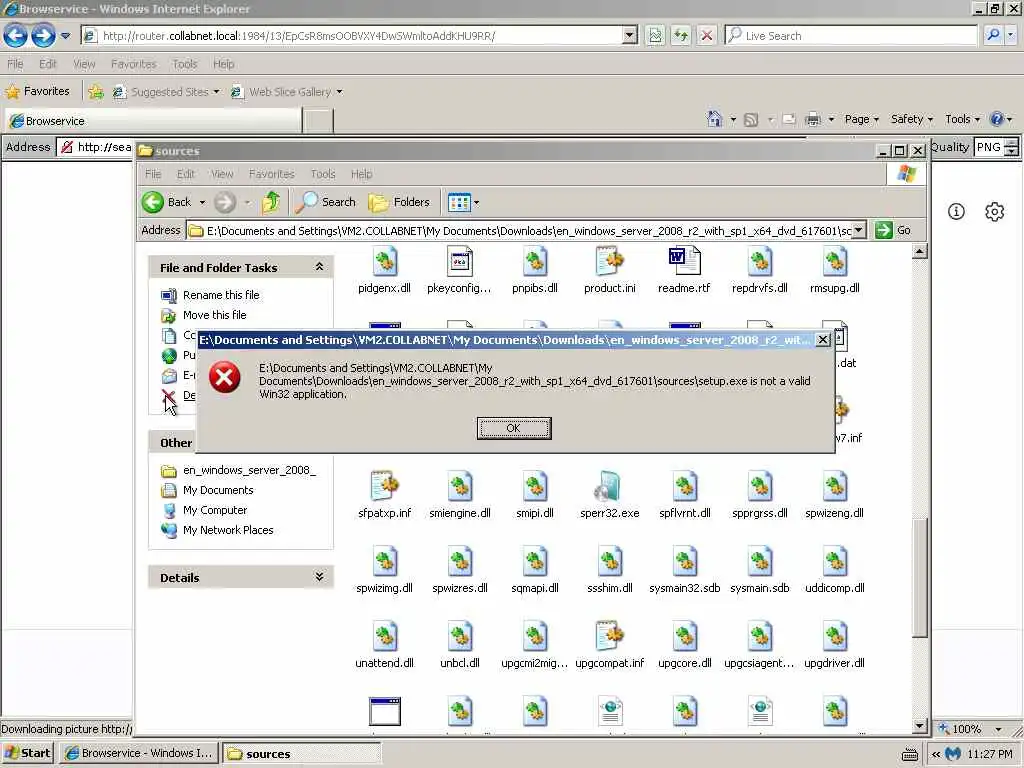The height and width of the screenshot is (768, 1024).
Task: Select the sfpatxp.inf file icon
Action: 385,486
